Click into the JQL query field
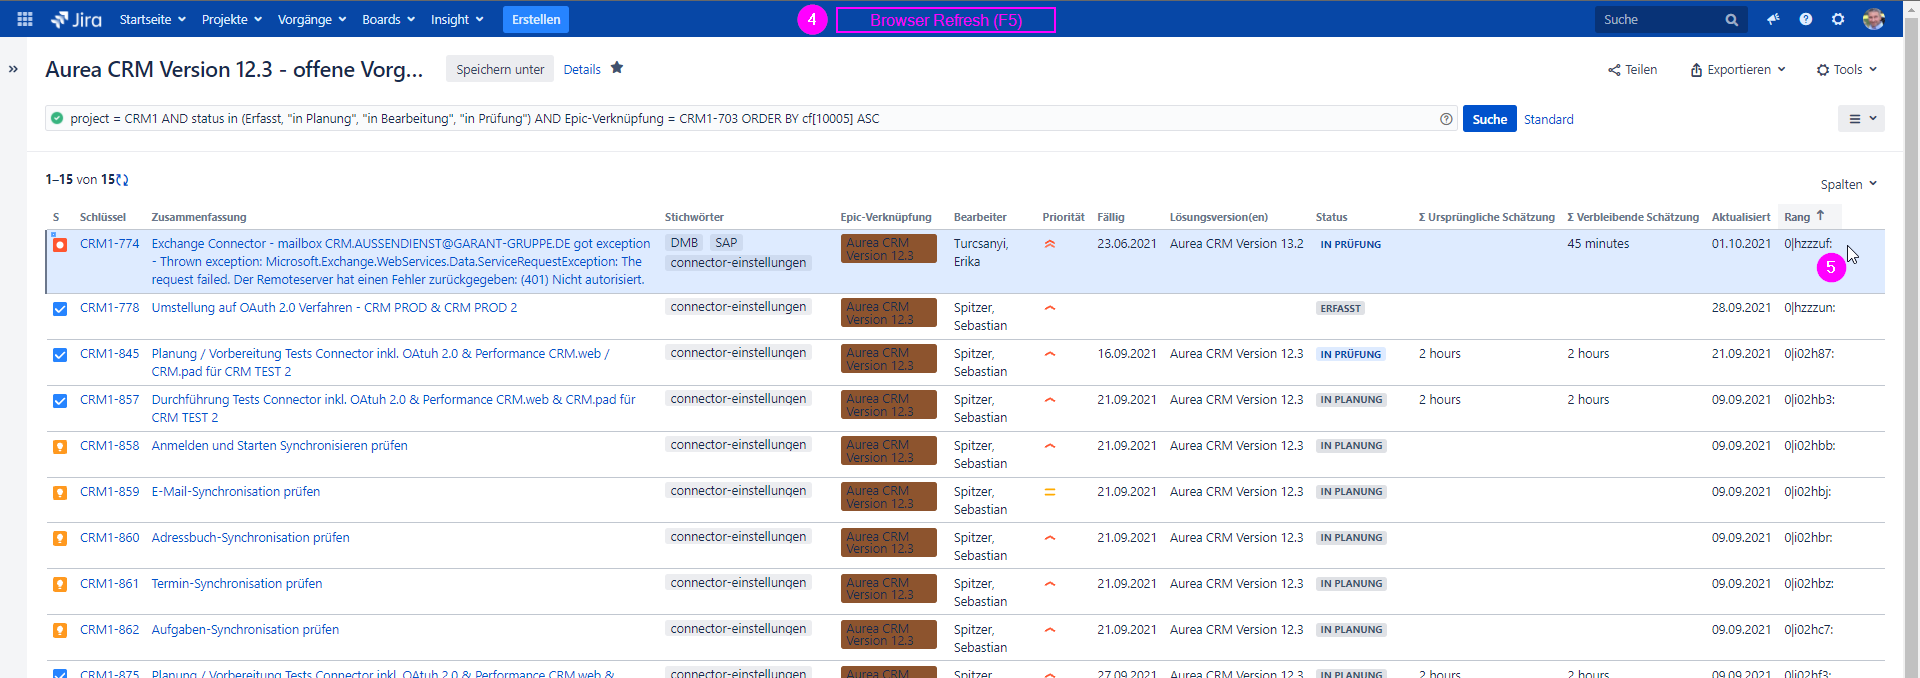1920x678 pixels. point(750,119)
